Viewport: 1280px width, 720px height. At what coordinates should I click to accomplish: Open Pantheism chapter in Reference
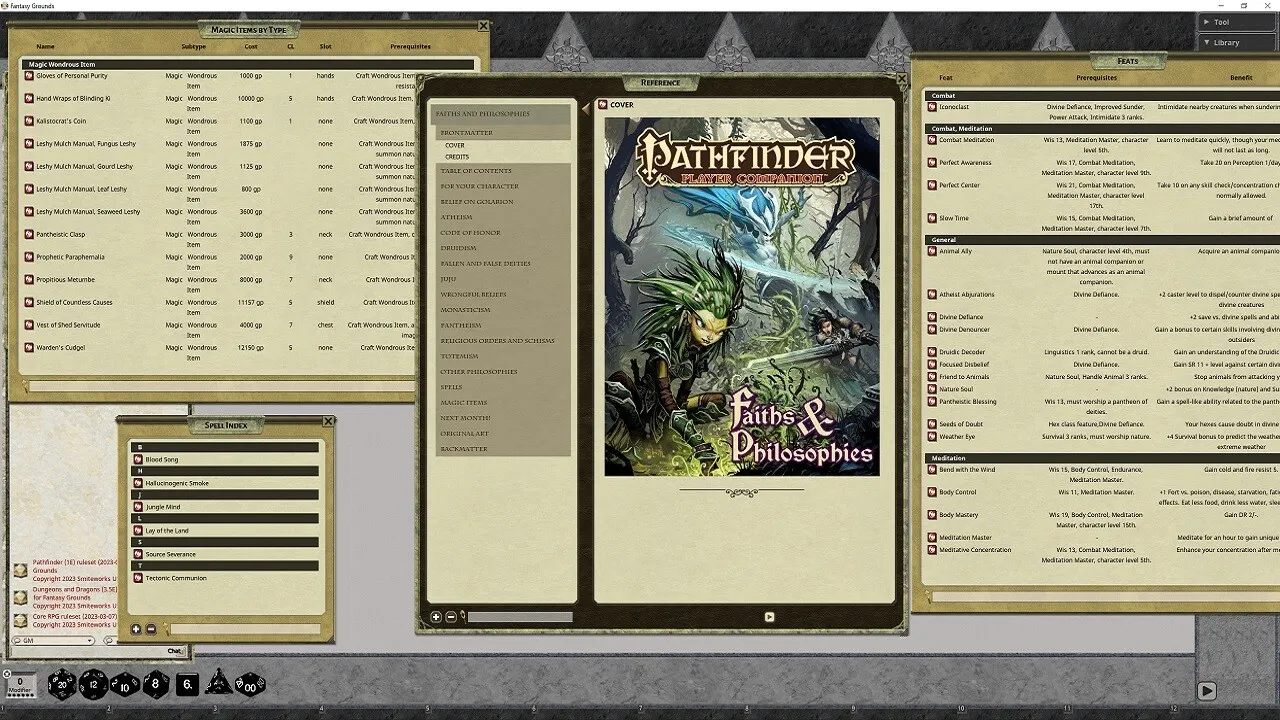[461, 325]
